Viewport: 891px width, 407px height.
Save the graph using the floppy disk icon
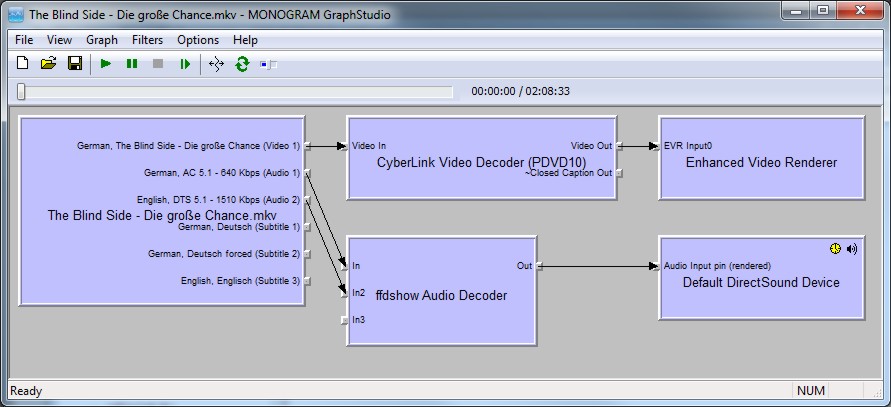click(x=74, y=64)
